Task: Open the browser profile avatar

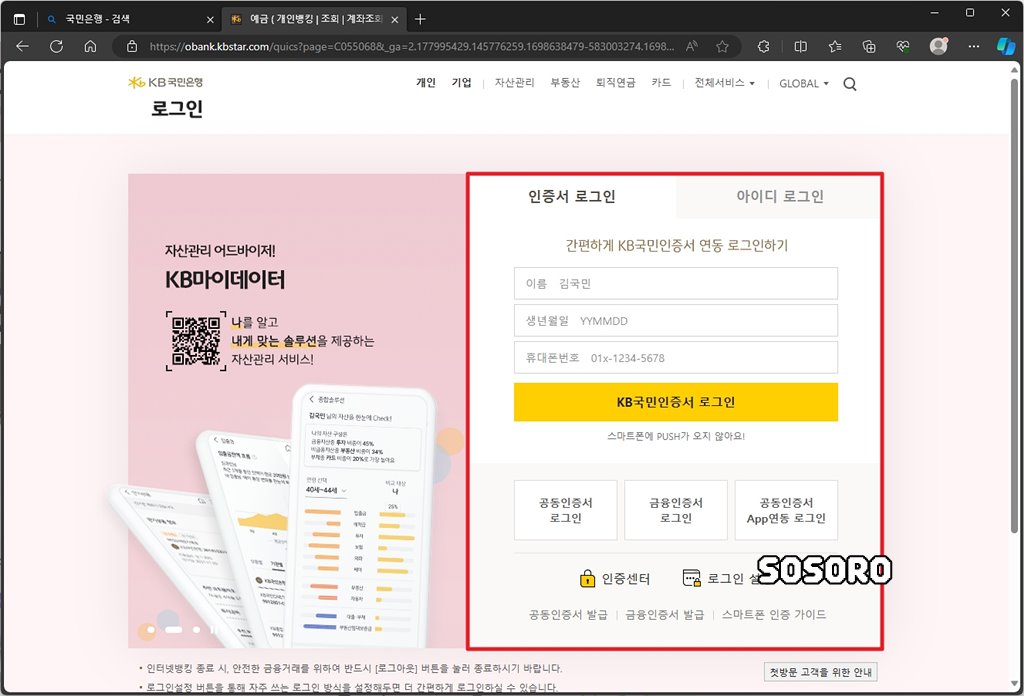Action: 938,46
